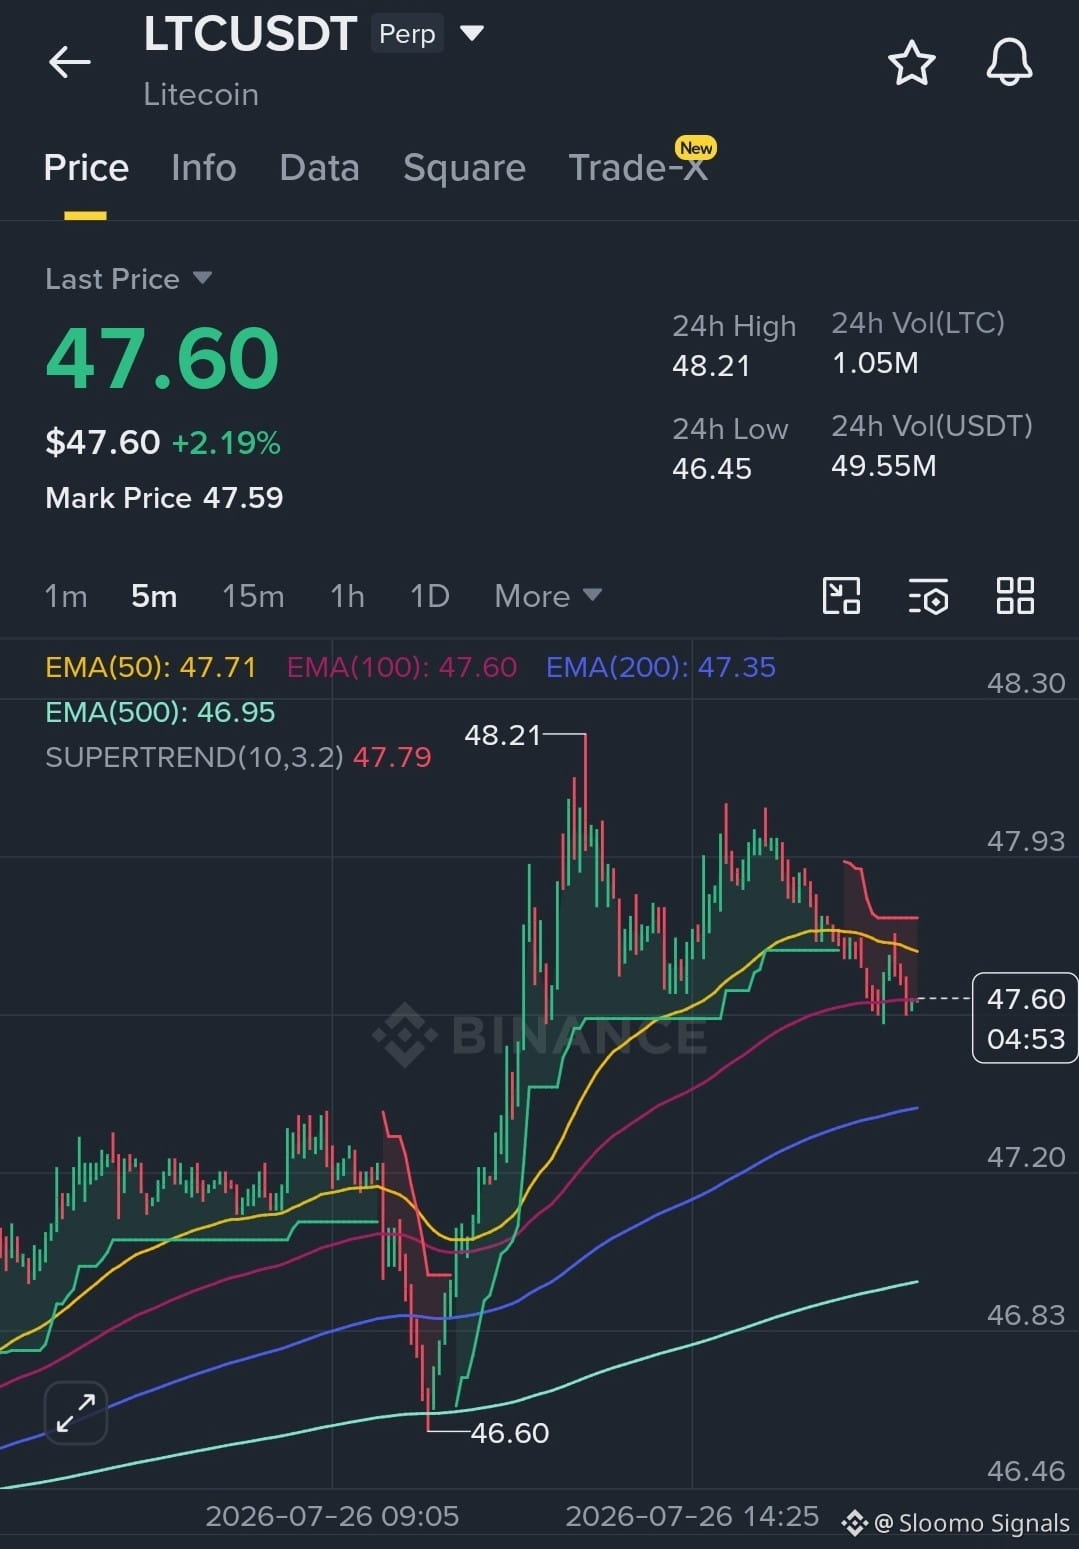Open the contract selector arrow beside Perp
Viewport: 1079px width, 1549px height.
point(472,33)
